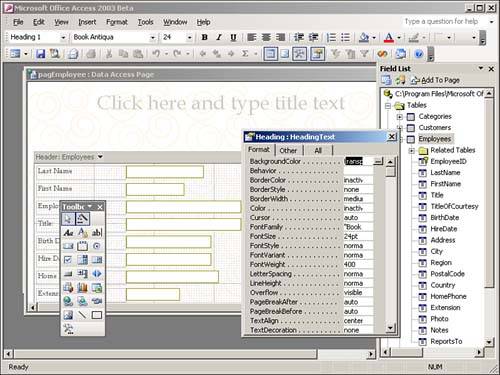
Task: Open the Insert menu
Action: (87, 22)
